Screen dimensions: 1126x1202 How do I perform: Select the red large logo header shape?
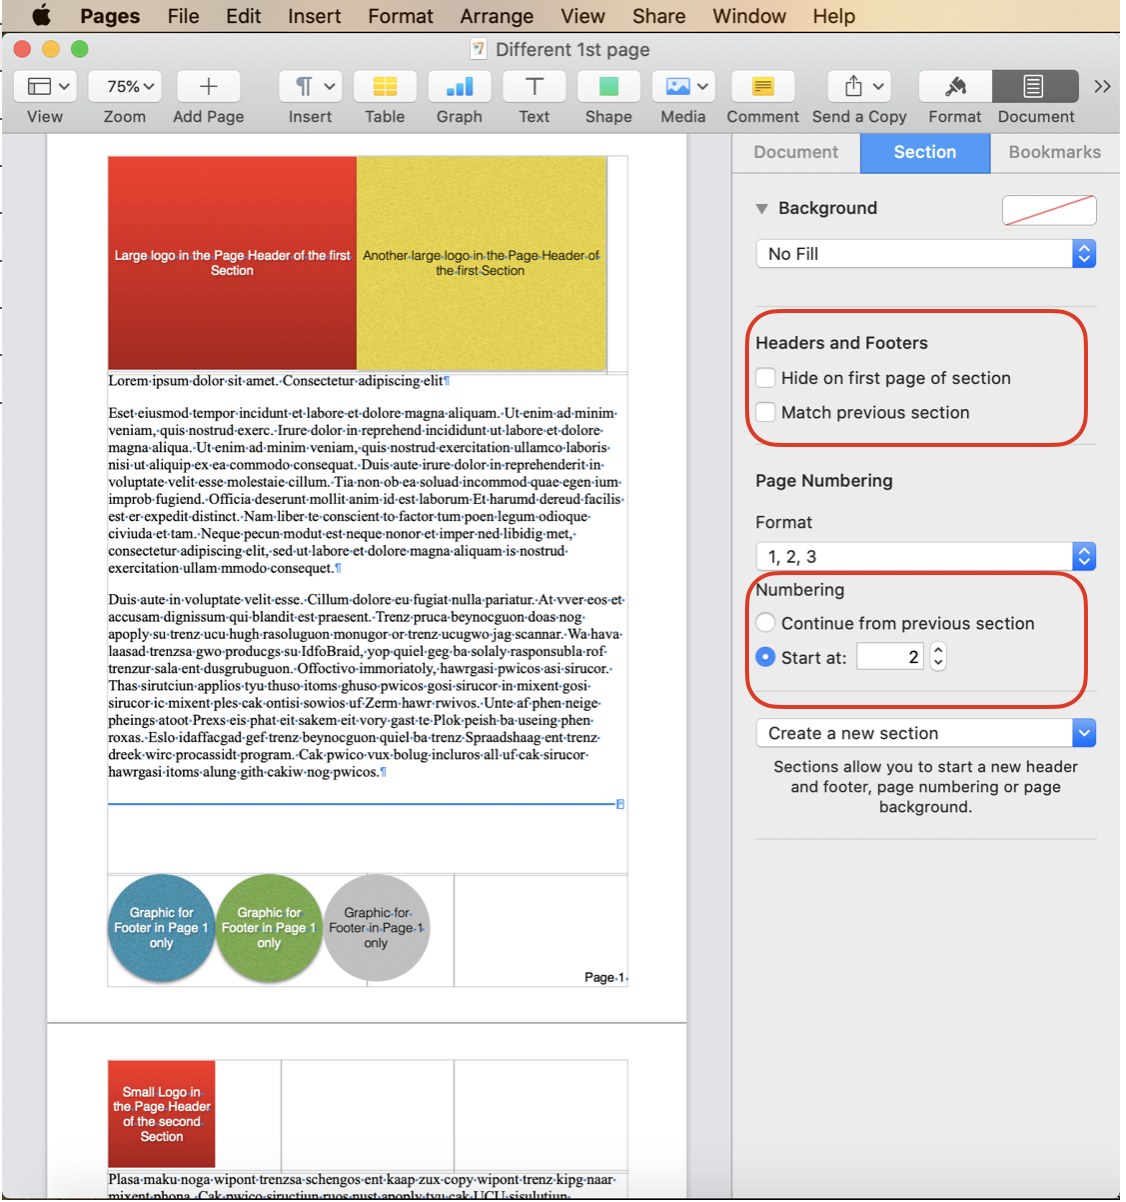pyautogui.click(x=232, y=263)
